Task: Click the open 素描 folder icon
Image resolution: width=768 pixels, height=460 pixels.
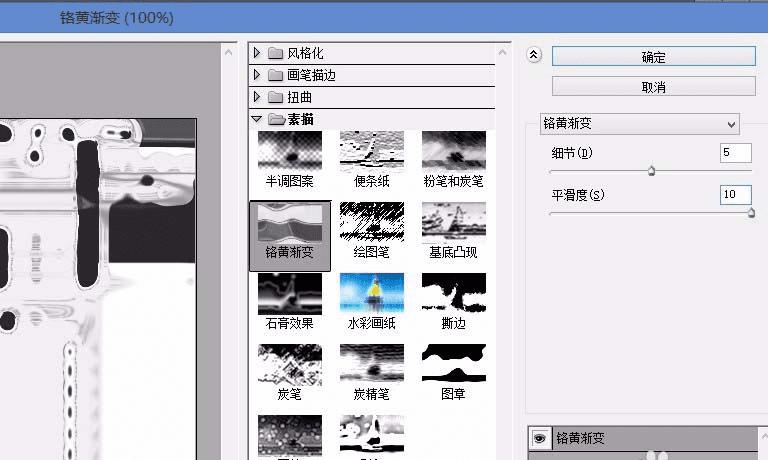Action: click(x=277, y=119)
